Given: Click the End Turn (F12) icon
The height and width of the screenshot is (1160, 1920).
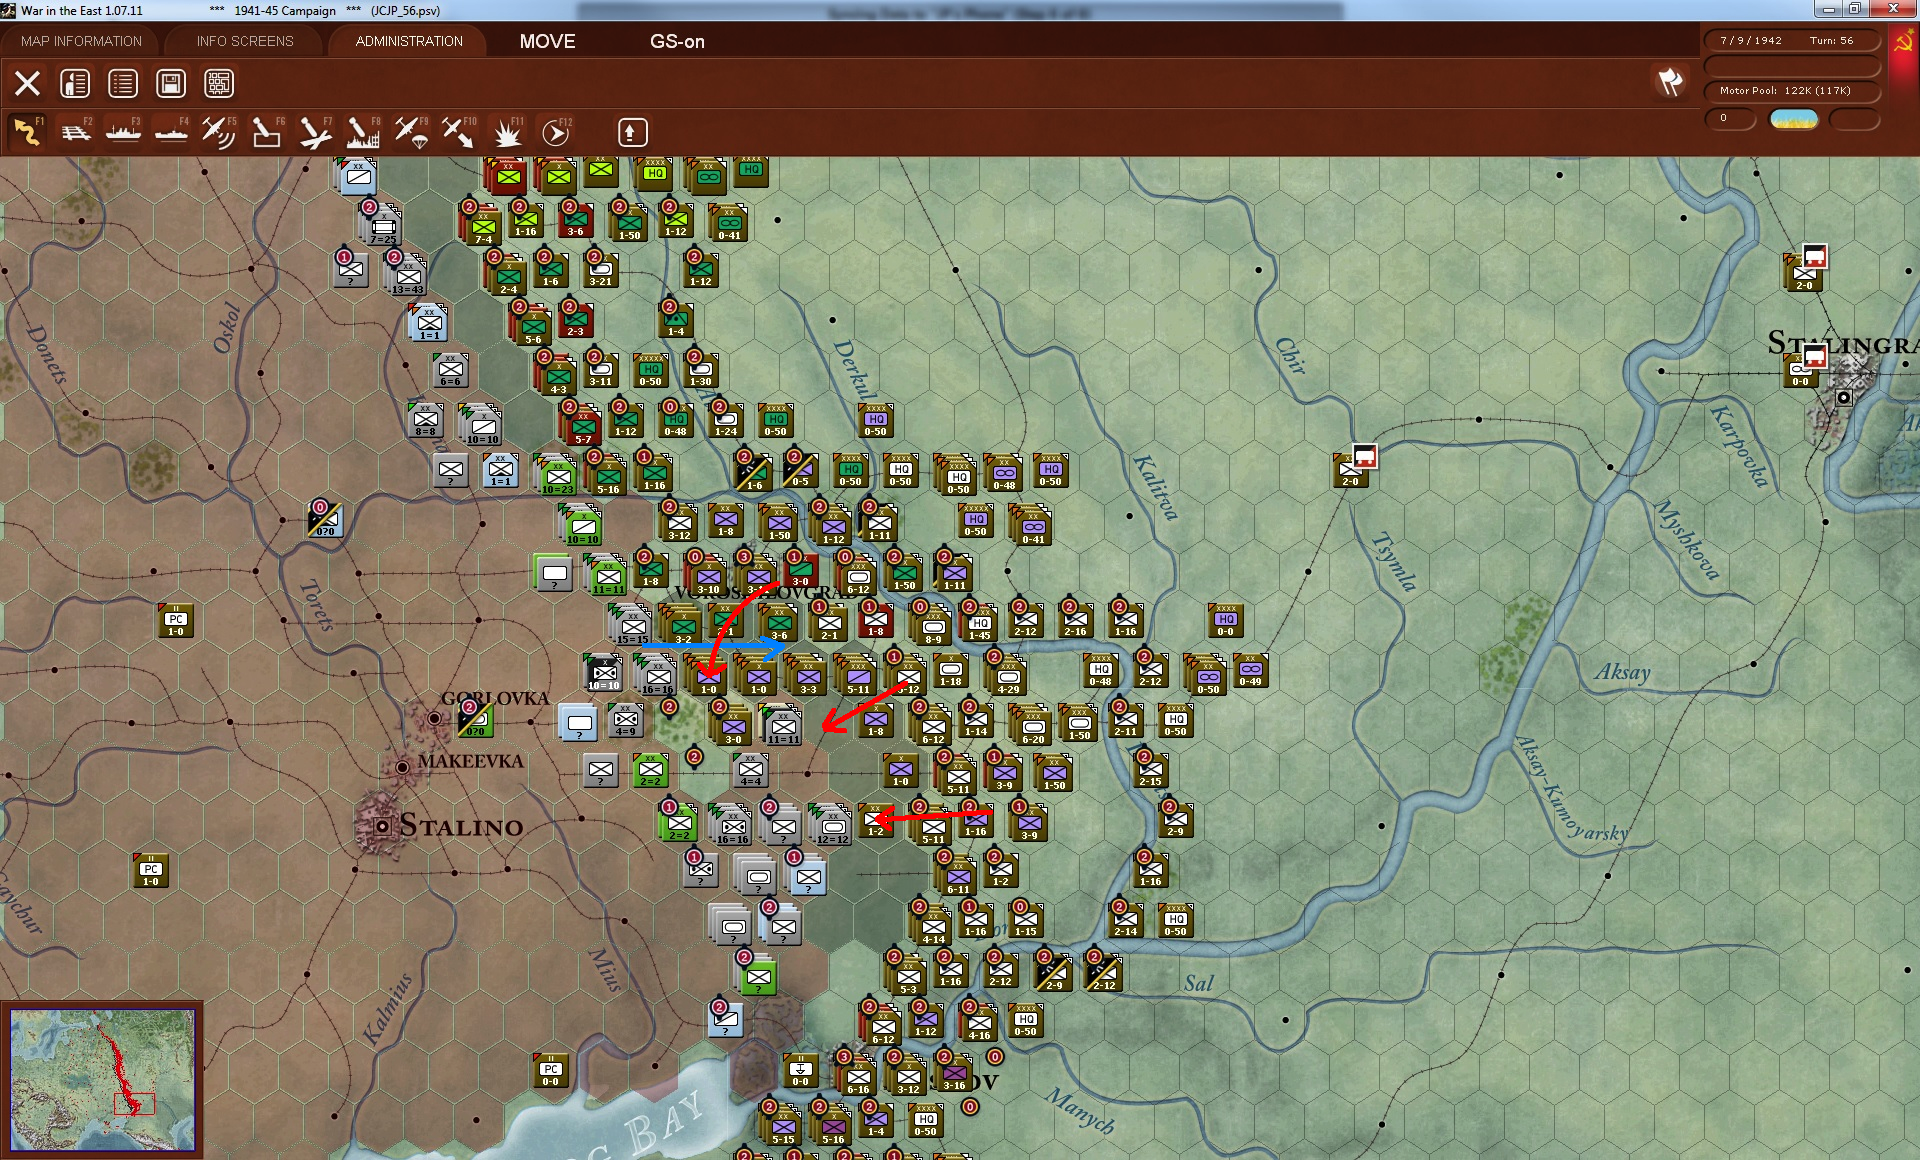Looking at the screenshot, I should coord(556,132).
